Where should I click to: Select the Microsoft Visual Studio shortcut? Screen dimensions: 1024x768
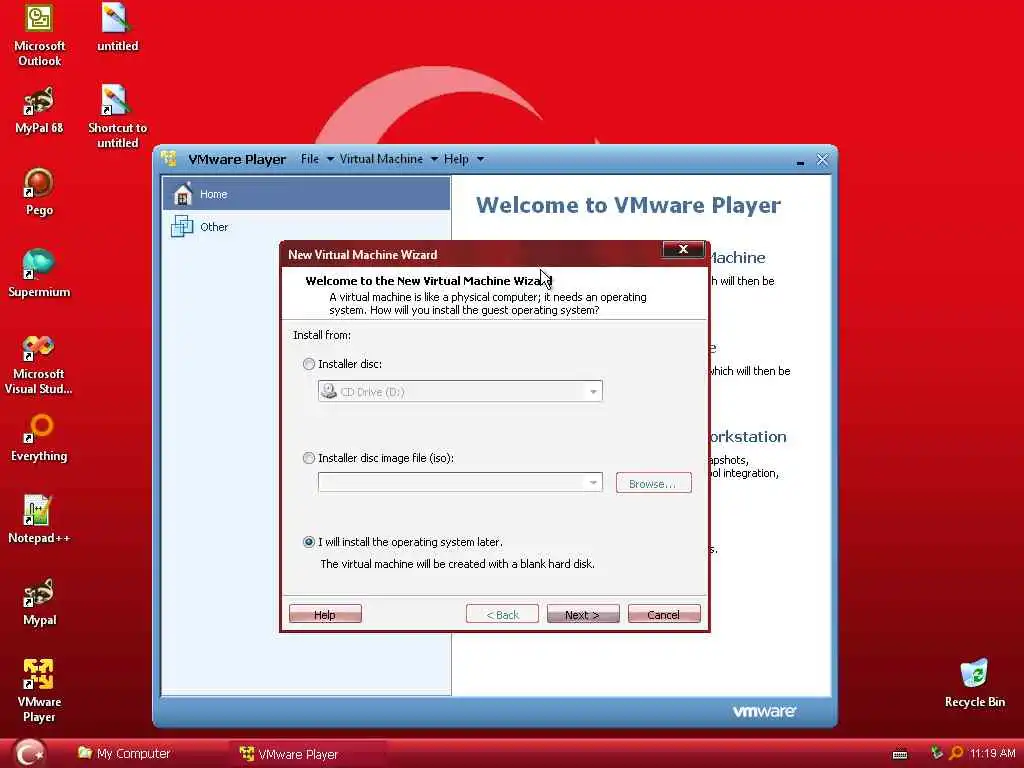(x=39, y=364)
